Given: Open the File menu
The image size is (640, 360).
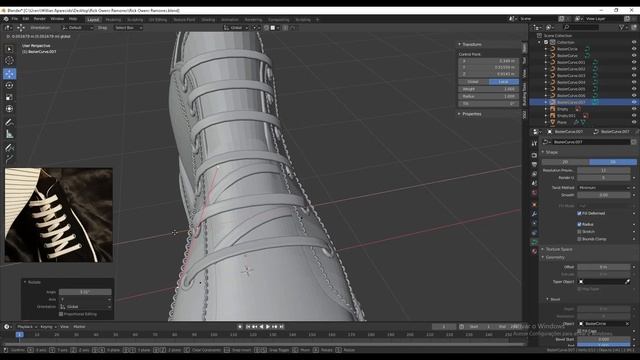Looking at the screenshot, I should (x=15, y=19).
